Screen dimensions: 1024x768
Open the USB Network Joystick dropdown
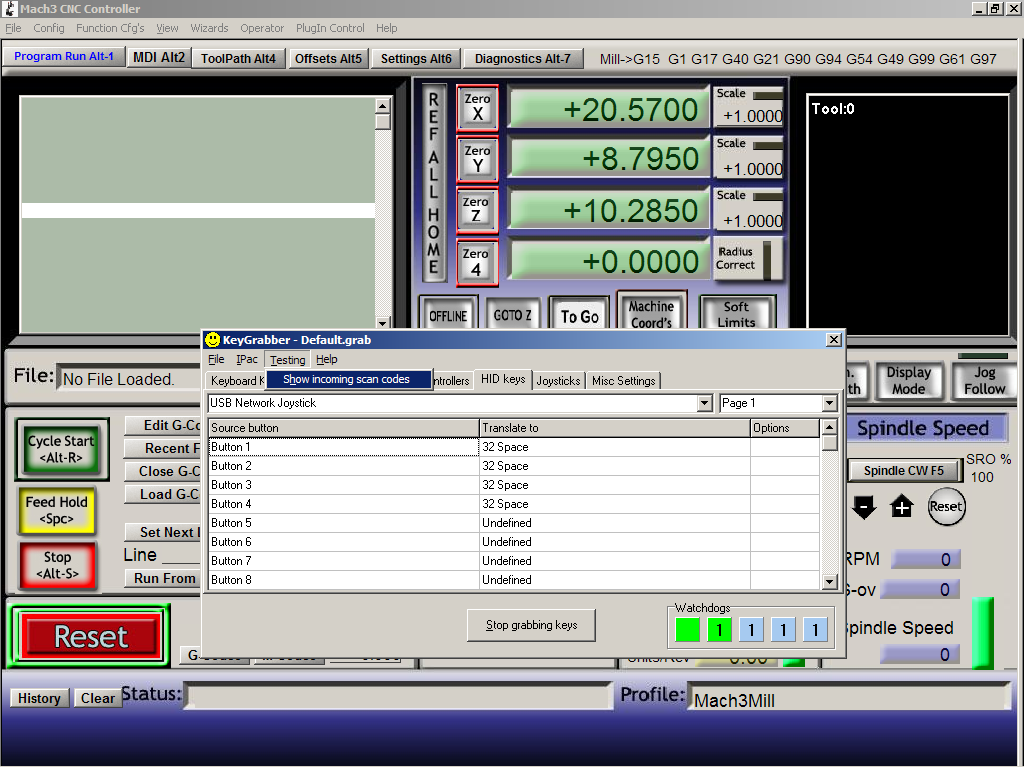pyautogui.click(x=704, y=403)
